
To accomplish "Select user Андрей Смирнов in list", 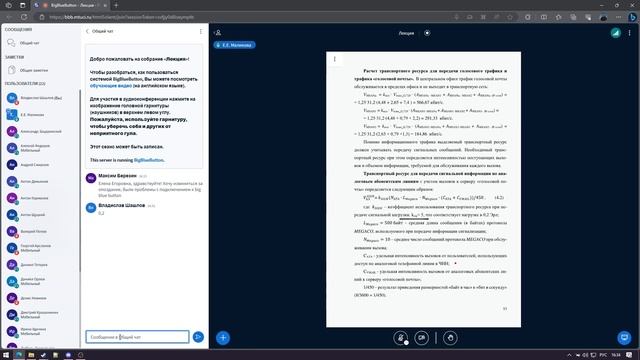I will click(41, 164).
